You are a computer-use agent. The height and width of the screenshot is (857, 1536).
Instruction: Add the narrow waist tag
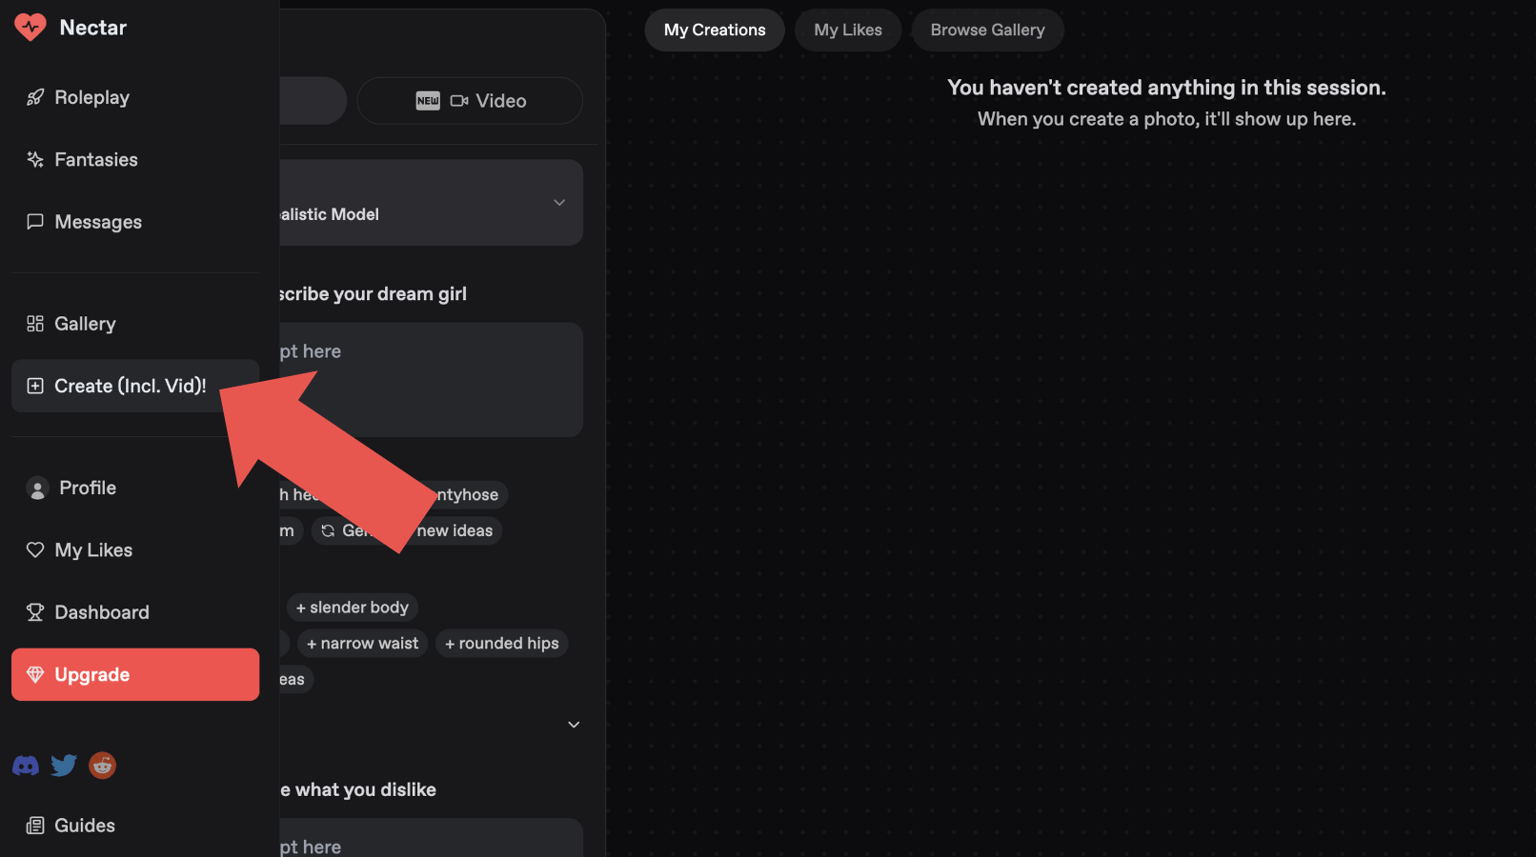[362, 643]
